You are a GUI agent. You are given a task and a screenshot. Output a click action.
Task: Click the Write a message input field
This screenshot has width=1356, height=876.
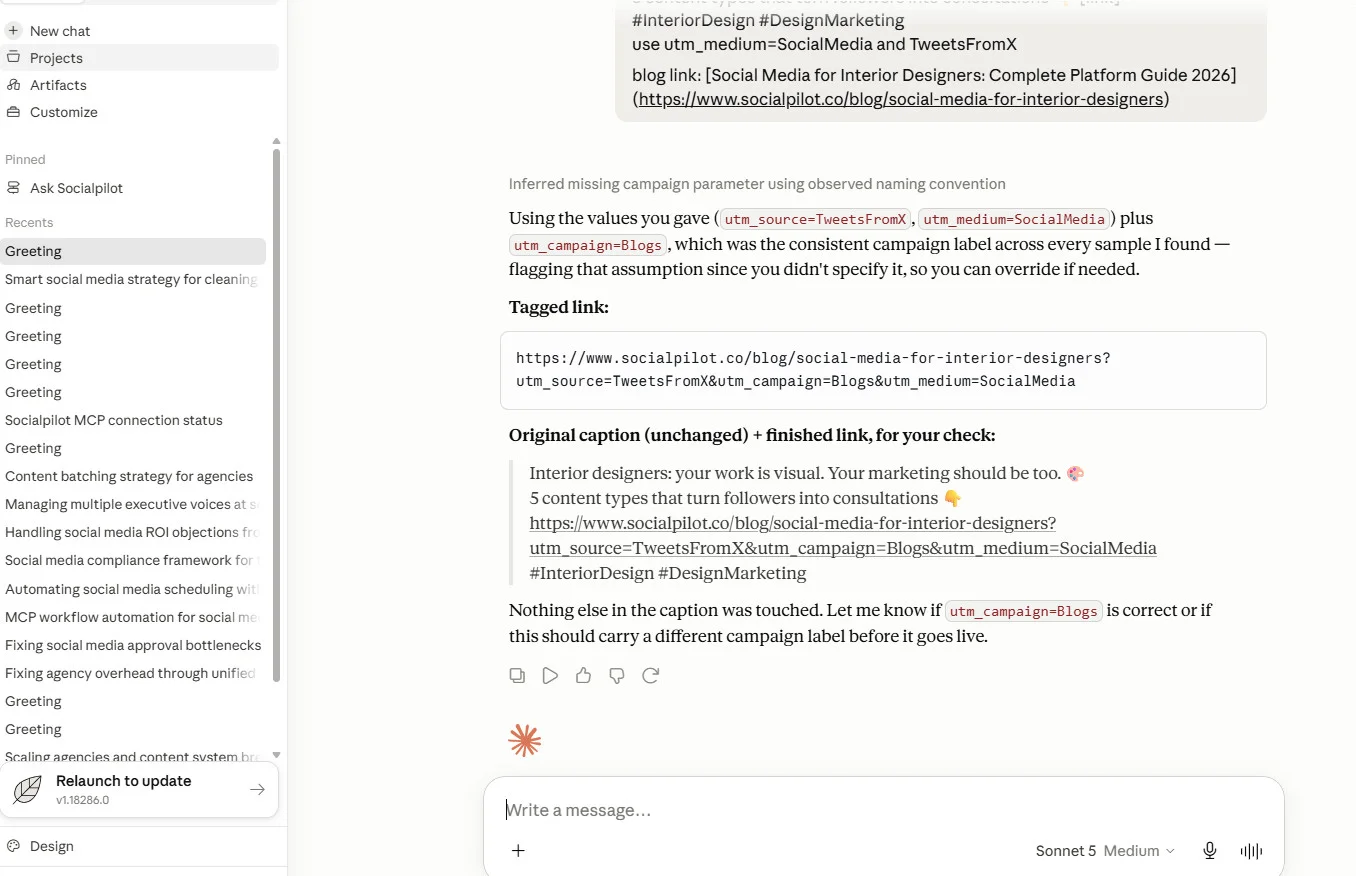click(x=883, y=810)
